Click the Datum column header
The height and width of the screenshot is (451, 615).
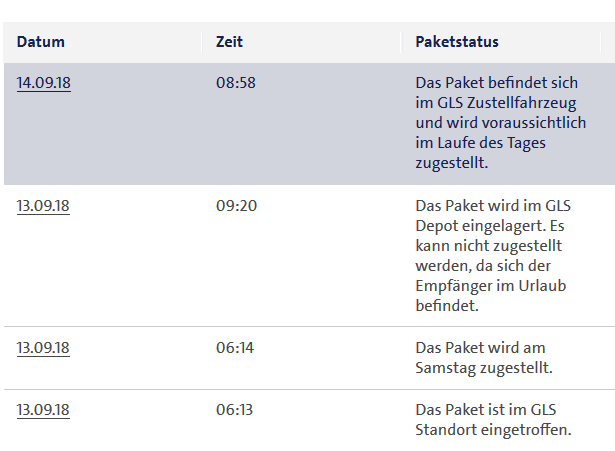point(41,42)
